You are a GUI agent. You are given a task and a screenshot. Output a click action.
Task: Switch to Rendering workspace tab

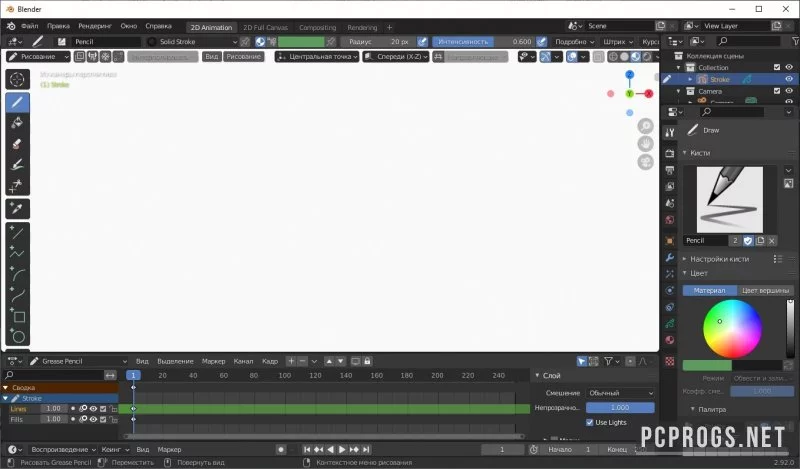[362, 28]
